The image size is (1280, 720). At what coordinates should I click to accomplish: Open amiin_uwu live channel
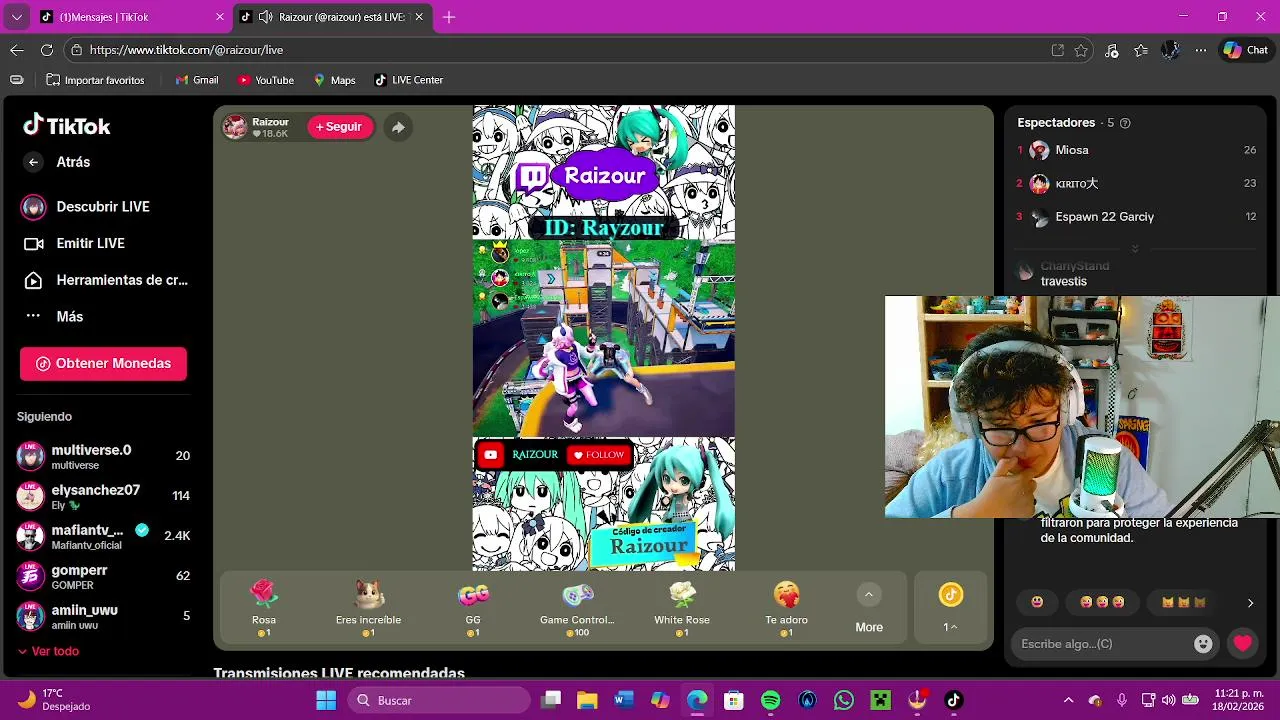pos(103,616)
